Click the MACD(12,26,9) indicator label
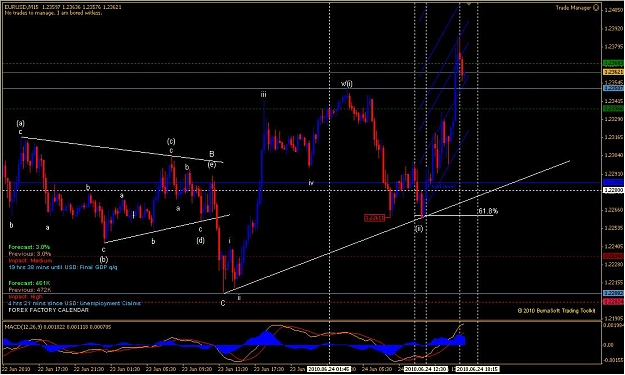The image size is (625, 375). [58, 327]
